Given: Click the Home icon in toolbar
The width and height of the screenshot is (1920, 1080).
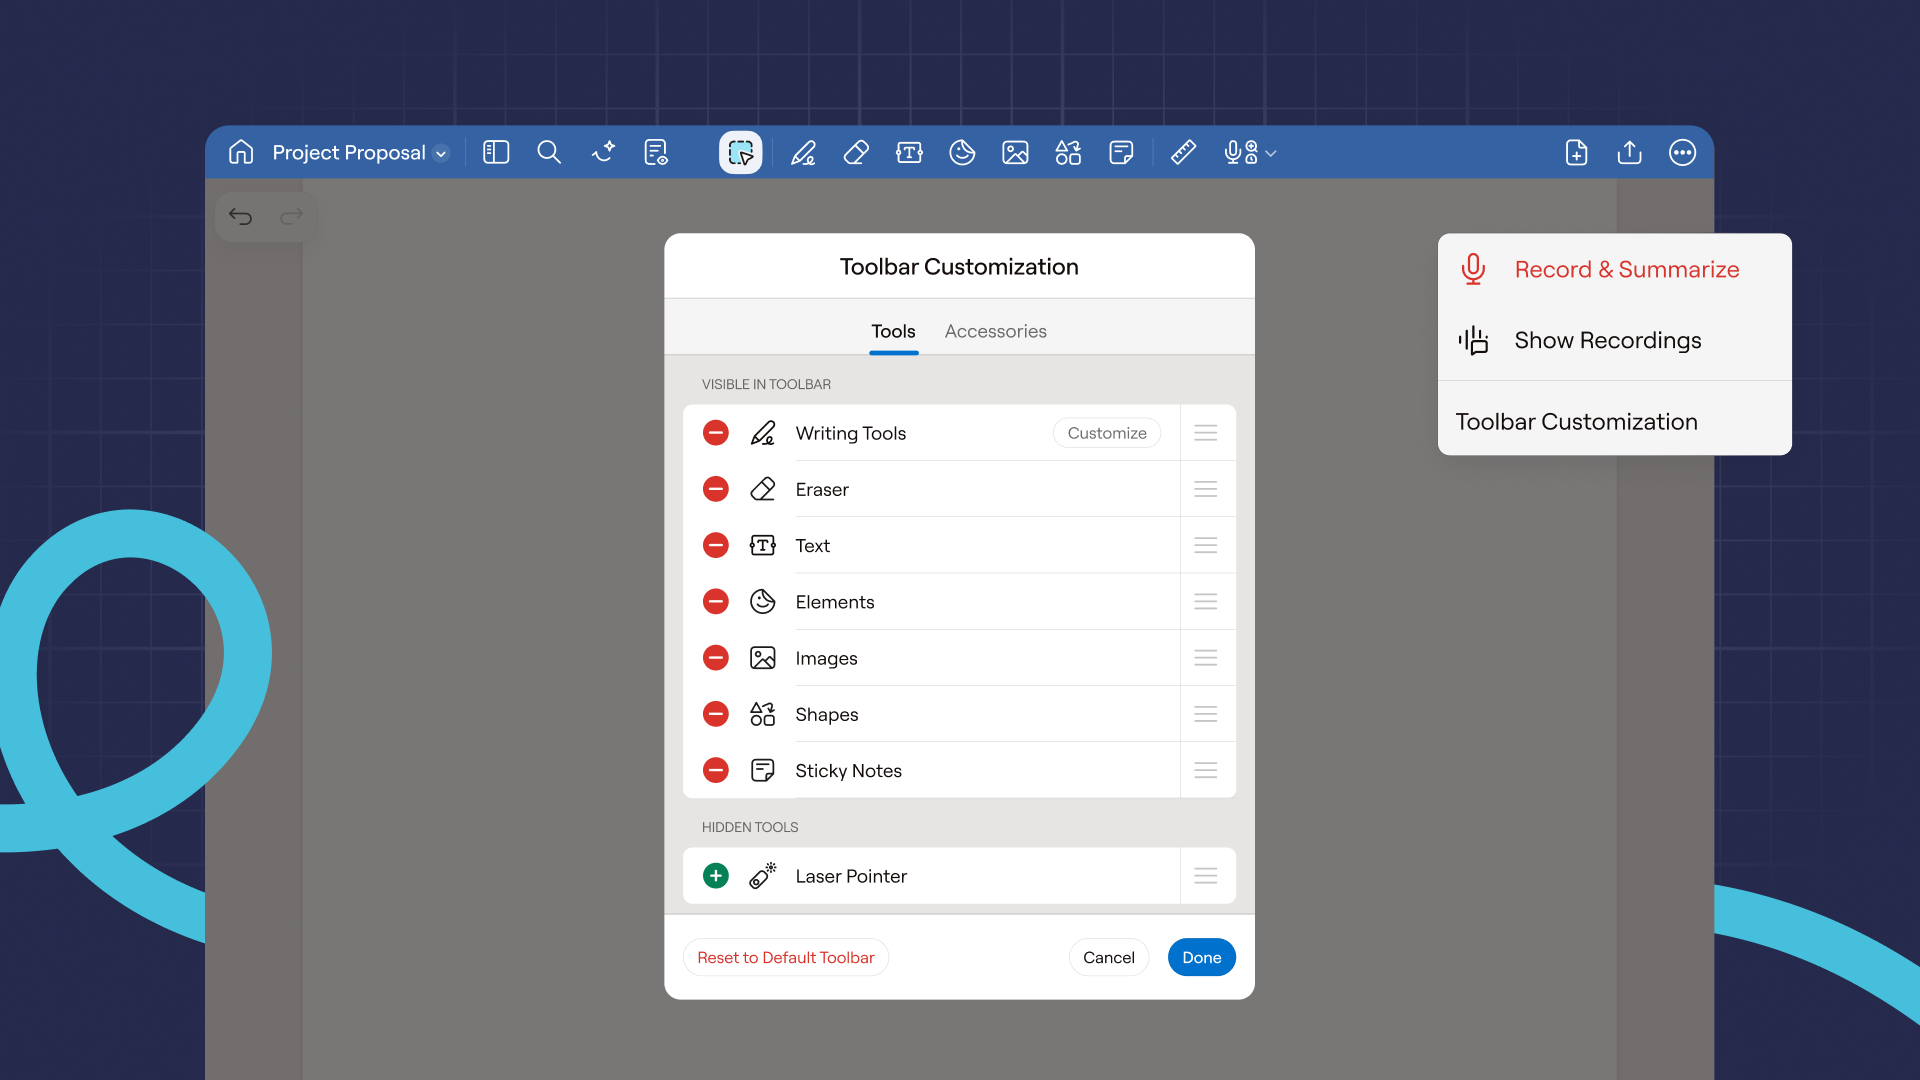Looking at the screenshot, I should (241, 152).
